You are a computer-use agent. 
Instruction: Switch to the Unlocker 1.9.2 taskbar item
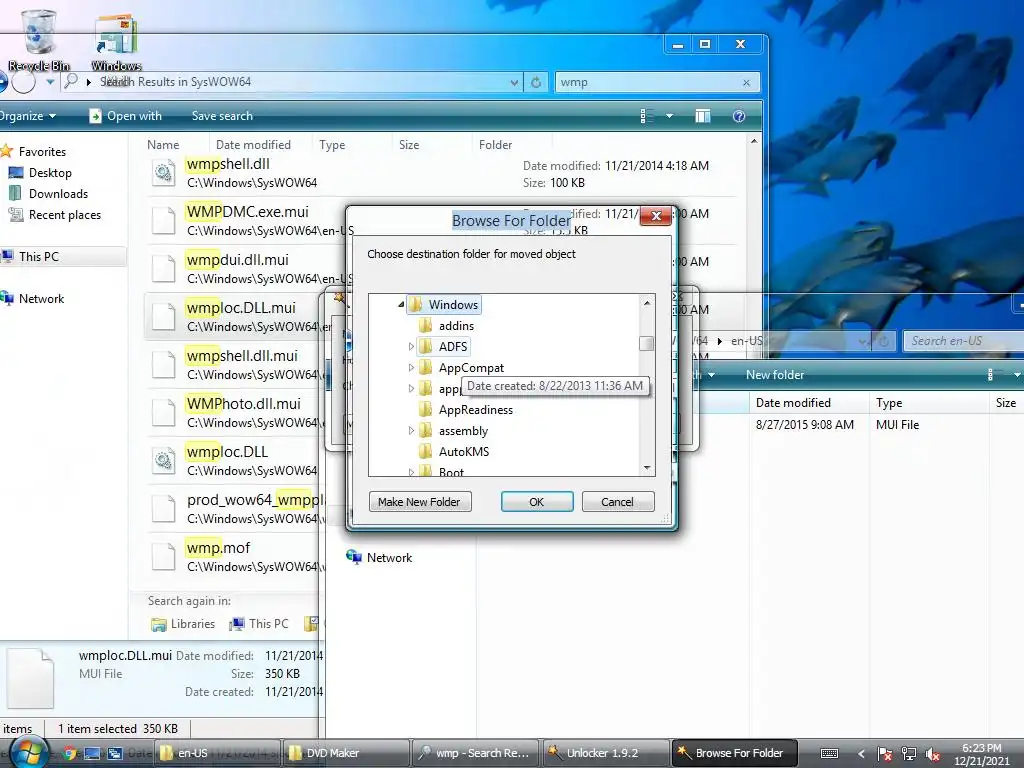(x=605, y=753)
